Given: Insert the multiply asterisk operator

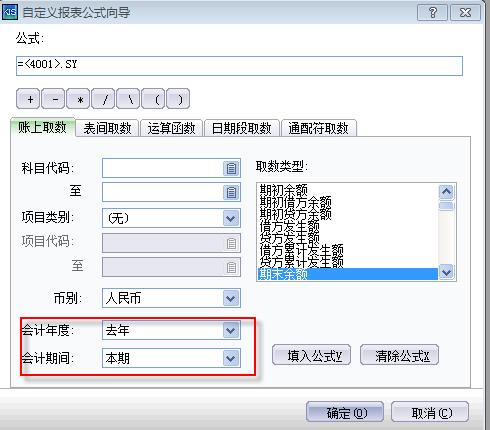Looking at the screenshot, I should tap(80, 99).
